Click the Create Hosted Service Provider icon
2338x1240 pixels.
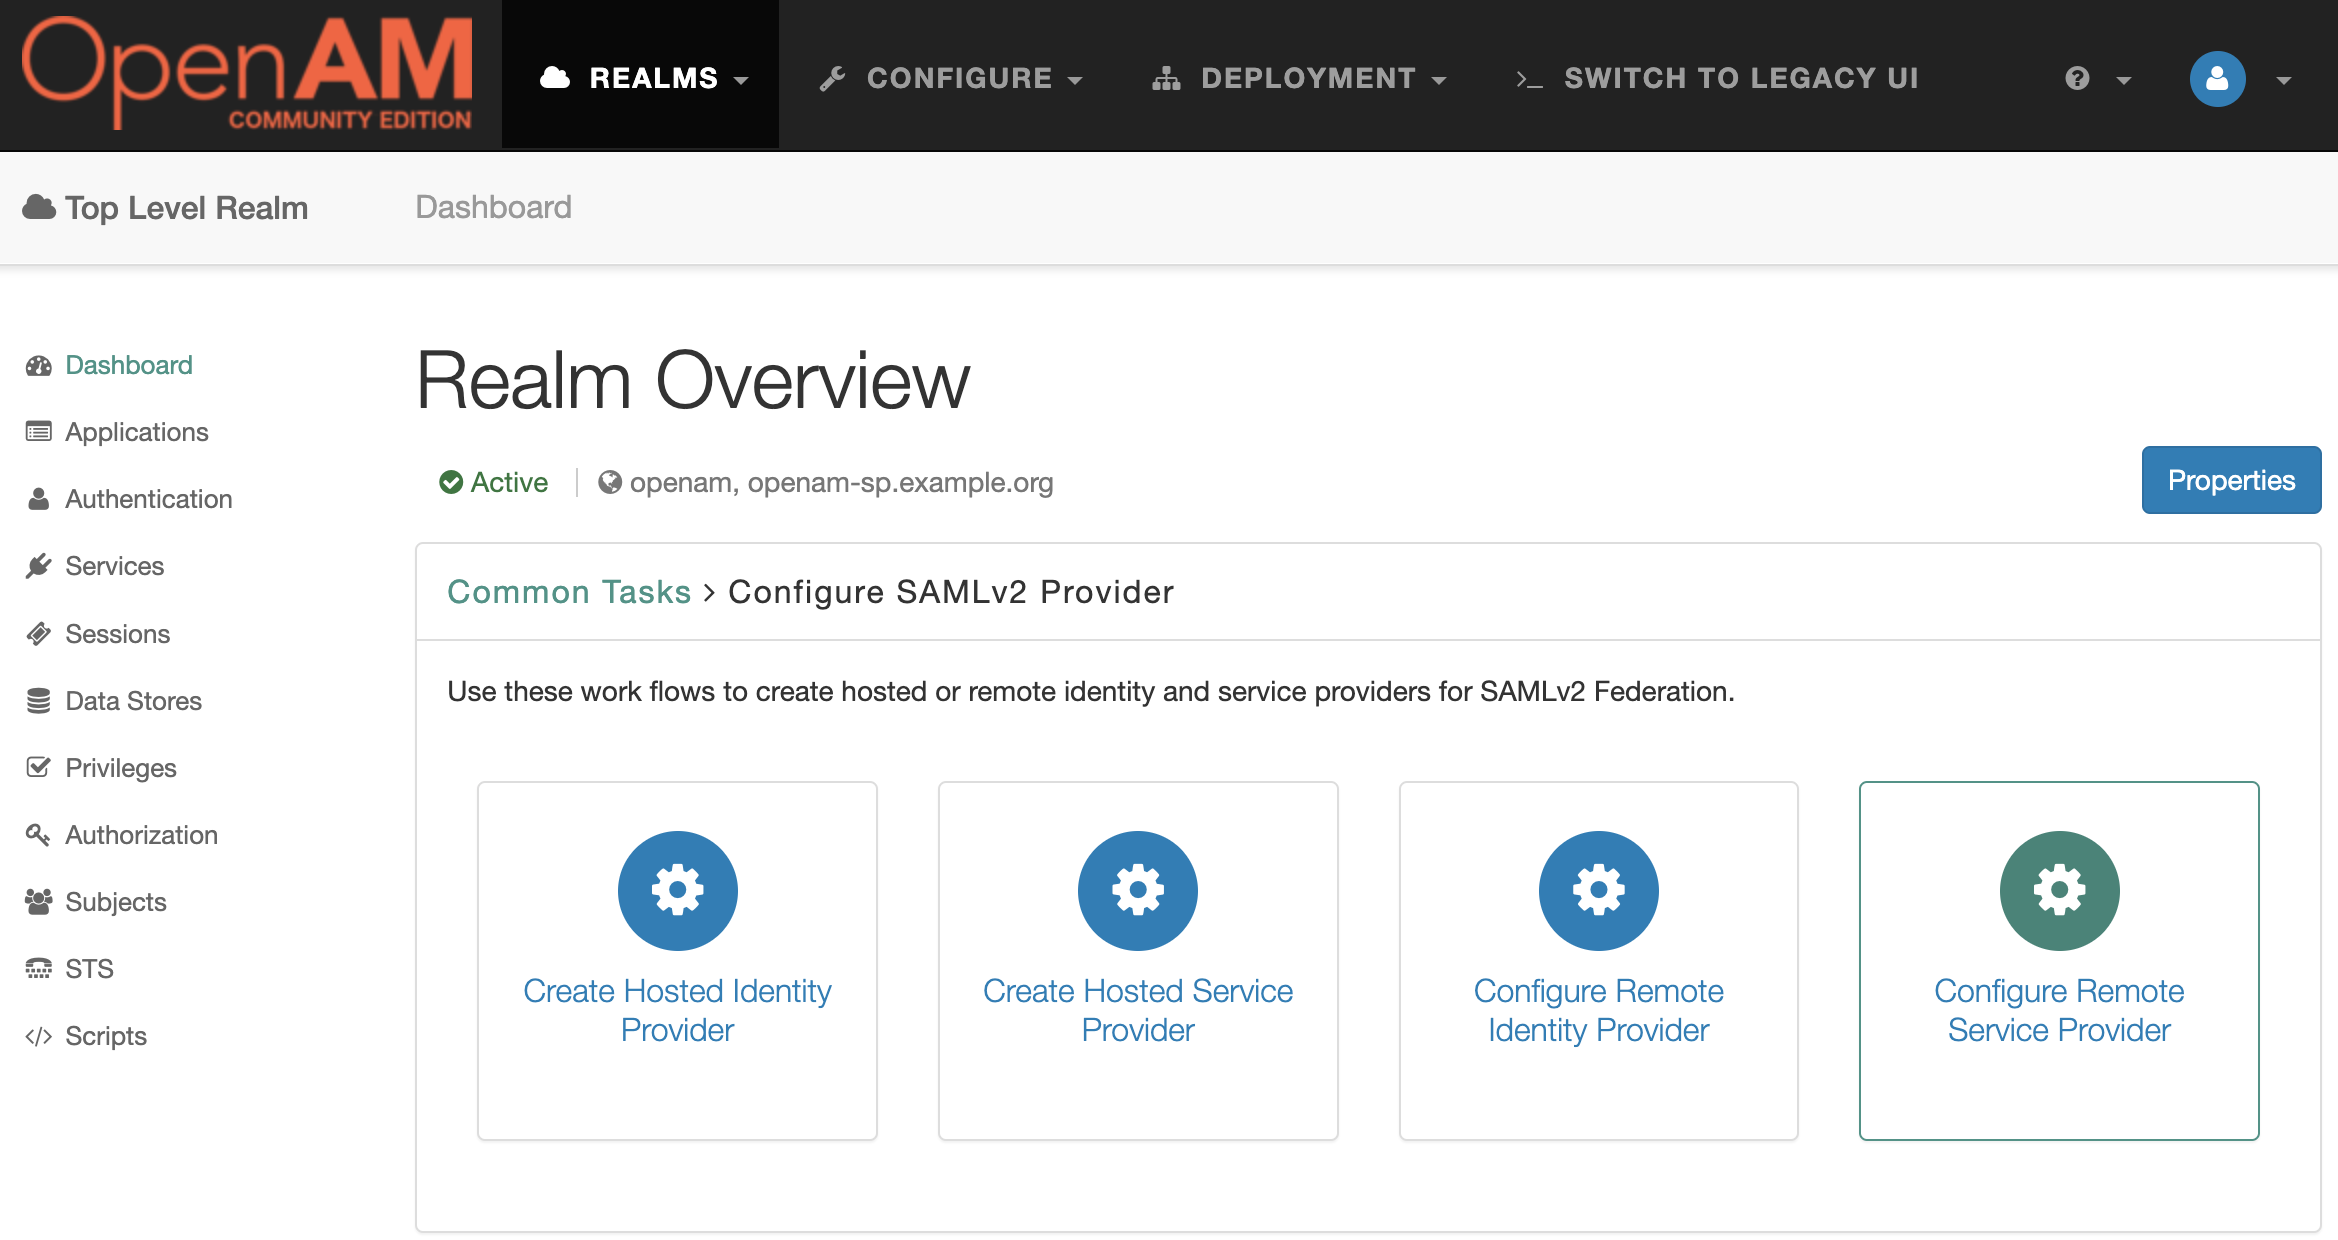point(1138,891)
